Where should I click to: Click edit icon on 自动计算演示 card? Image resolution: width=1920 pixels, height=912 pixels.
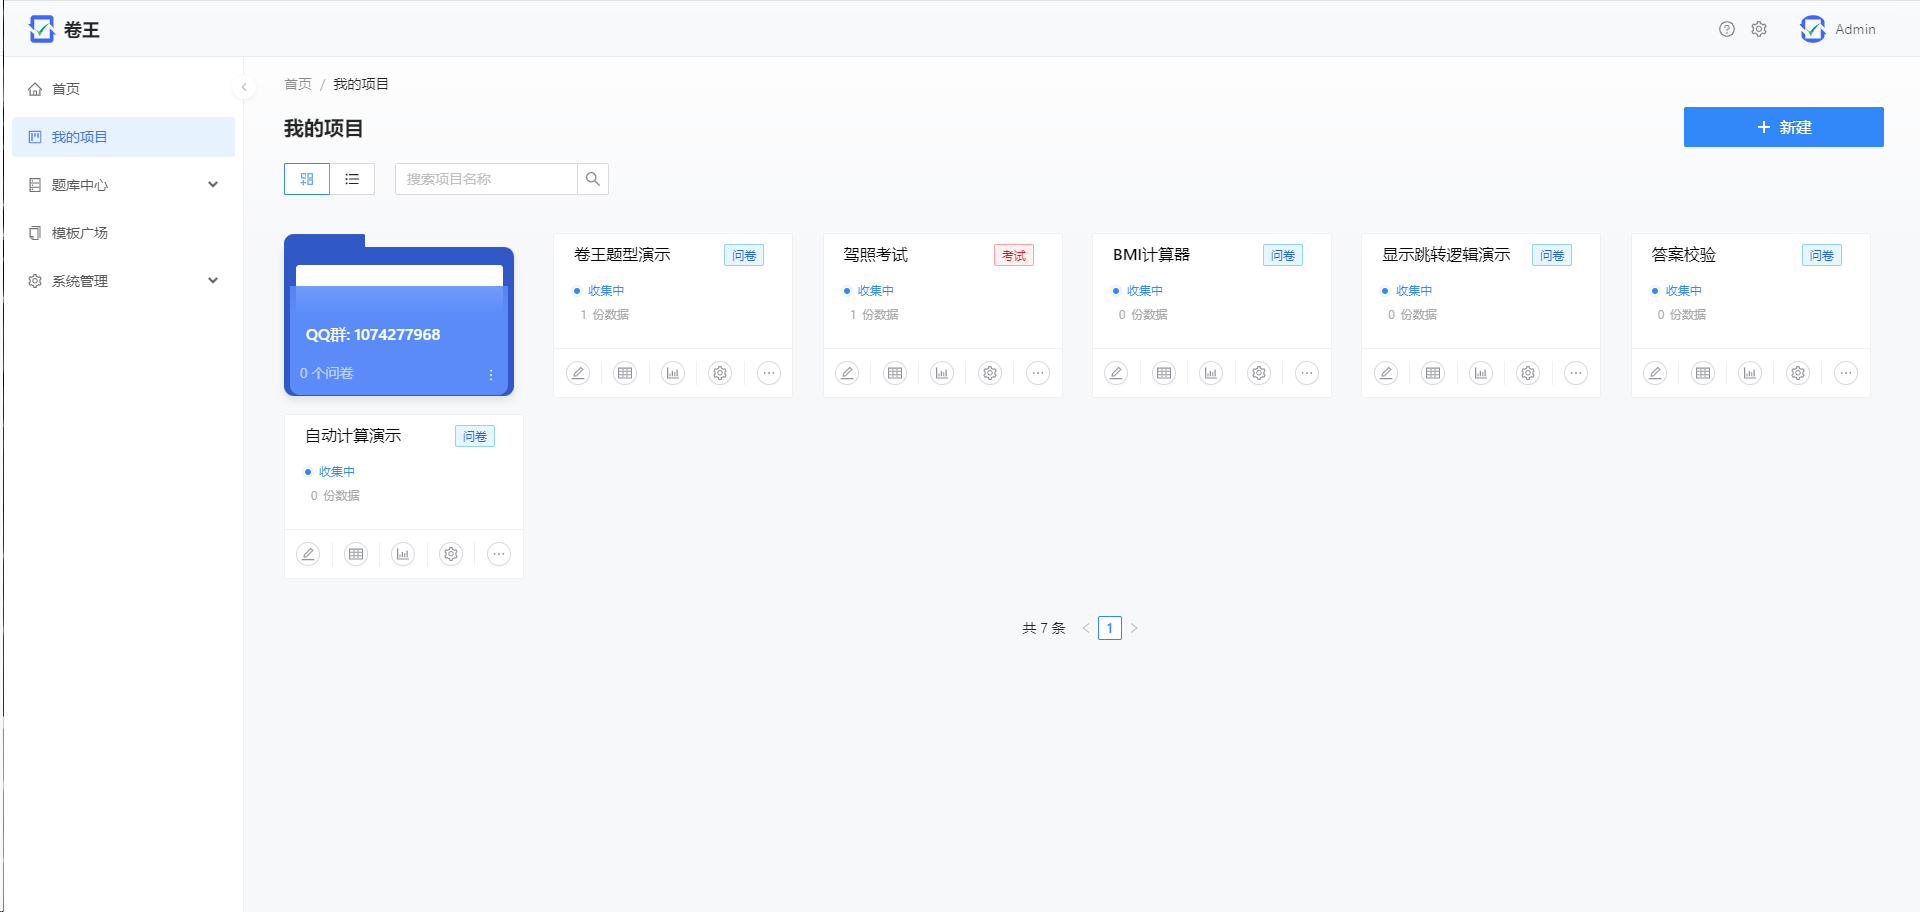click(x=308, y=554)
